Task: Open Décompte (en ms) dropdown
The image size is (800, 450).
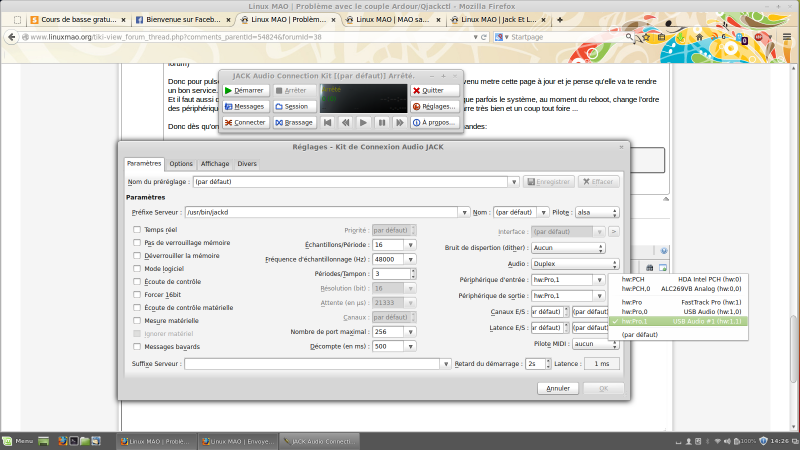Action: [411, 346]
